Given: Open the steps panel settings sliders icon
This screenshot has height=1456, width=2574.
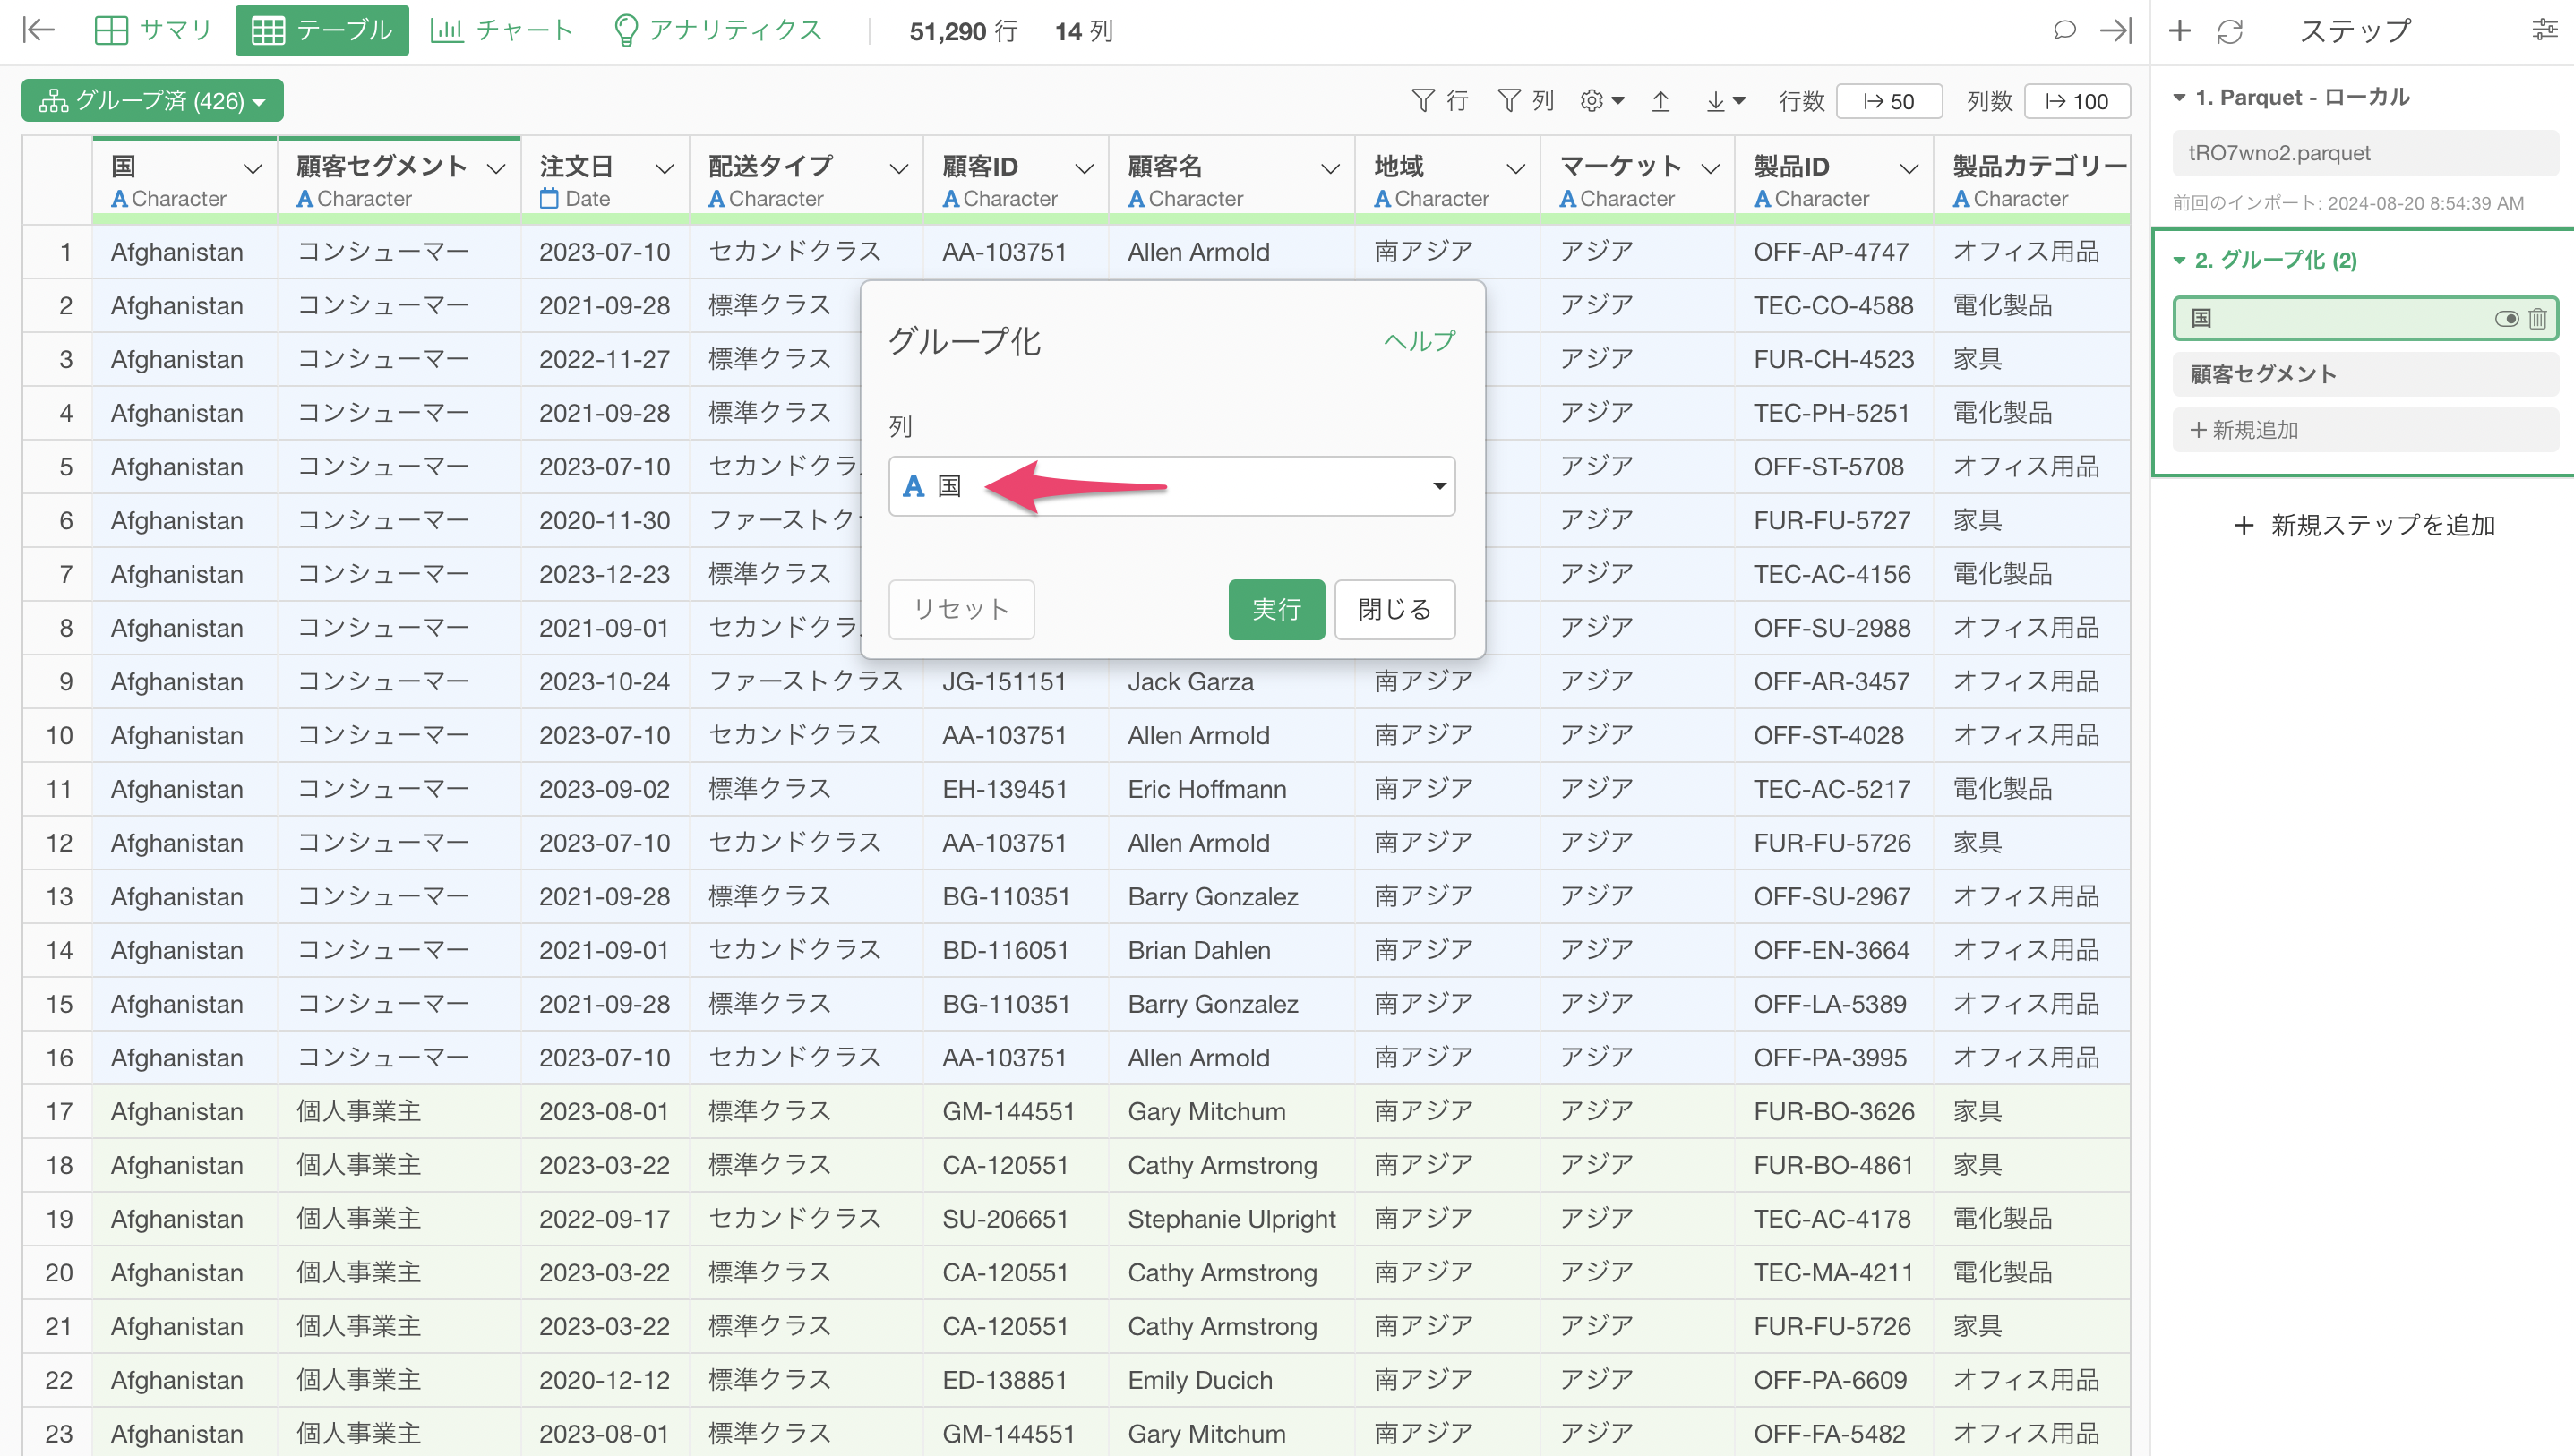Looking at the screenshot, I should coord(2545,30).
